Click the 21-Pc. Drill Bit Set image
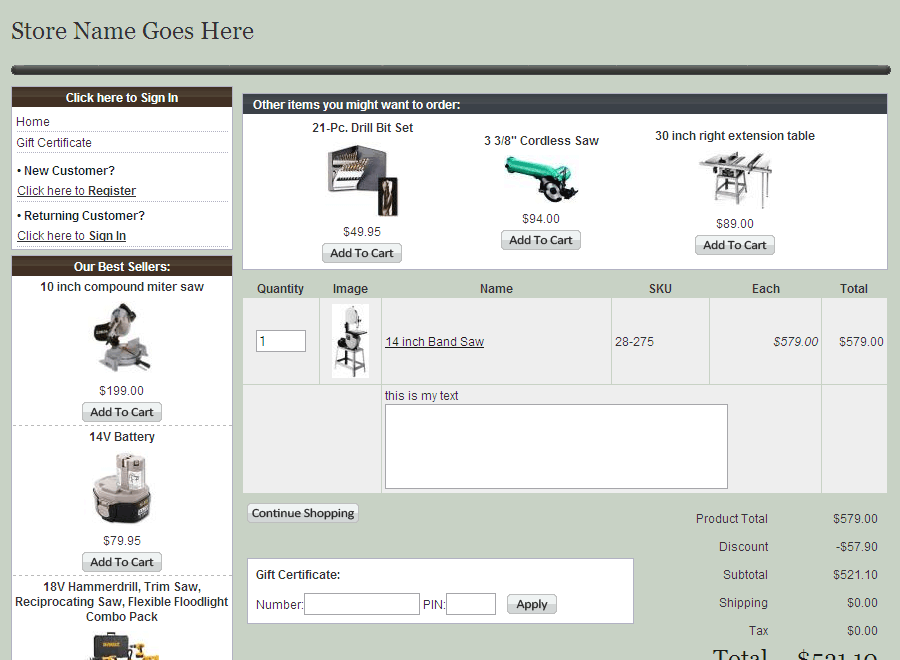 (362, 180)
